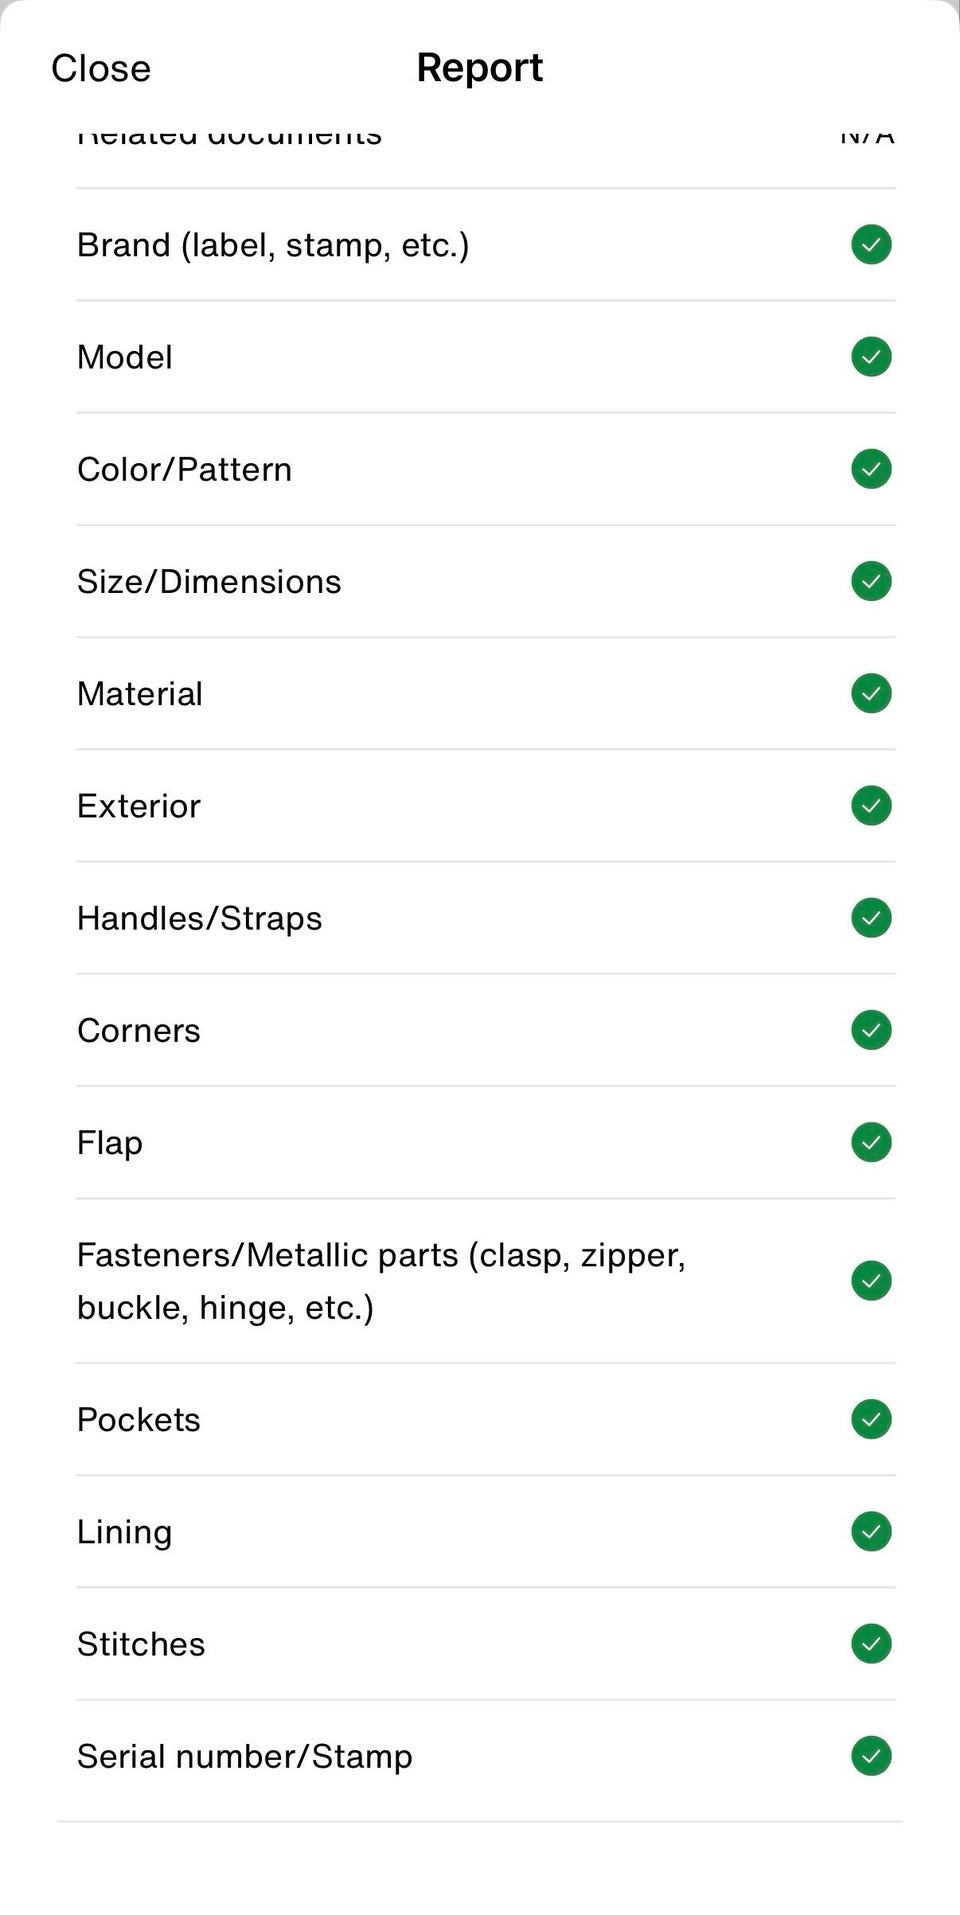This screenshot has width=960, height=1915.
Task: Click checkmark beside Fasteners/Metallic parts
Action: 871,1280
